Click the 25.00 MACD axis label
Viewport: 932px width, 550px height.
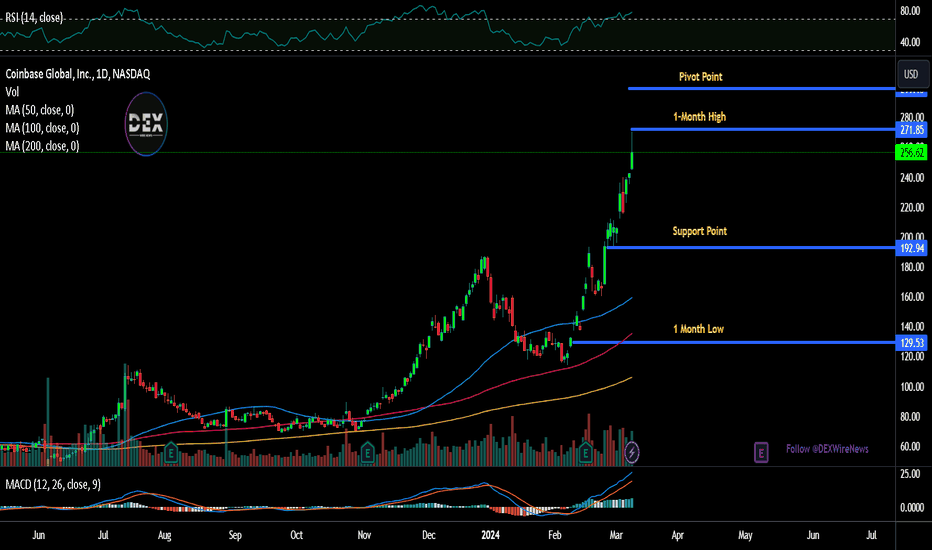[910, 474]
